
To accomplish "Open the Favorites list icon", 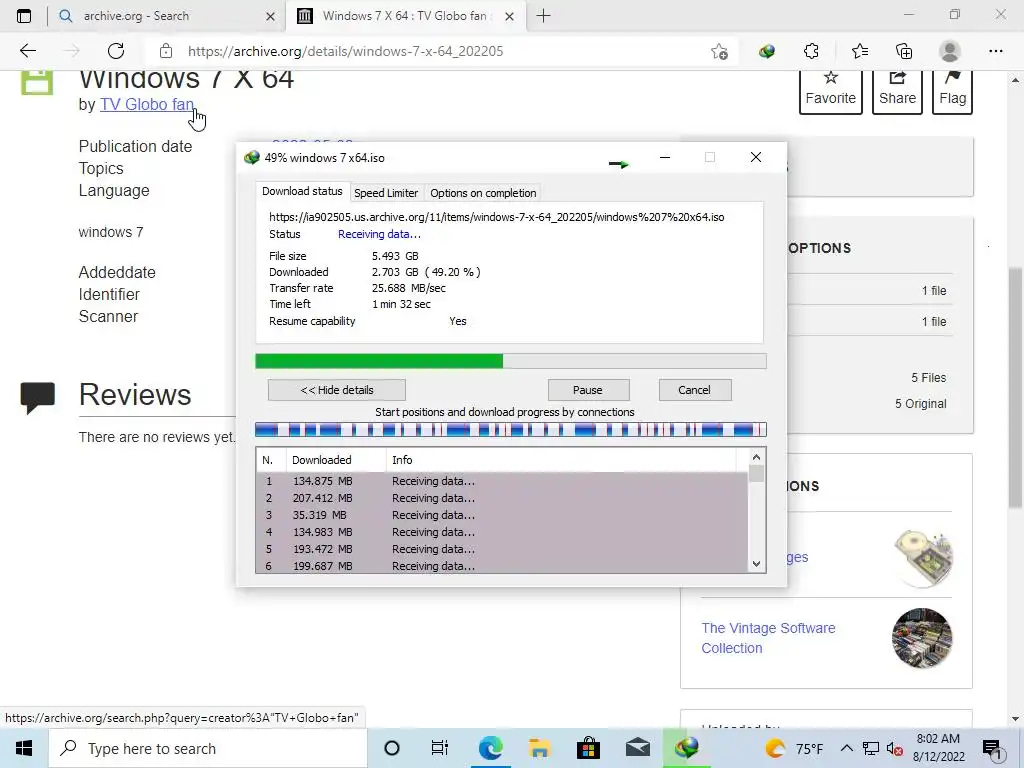I will 859,51.
